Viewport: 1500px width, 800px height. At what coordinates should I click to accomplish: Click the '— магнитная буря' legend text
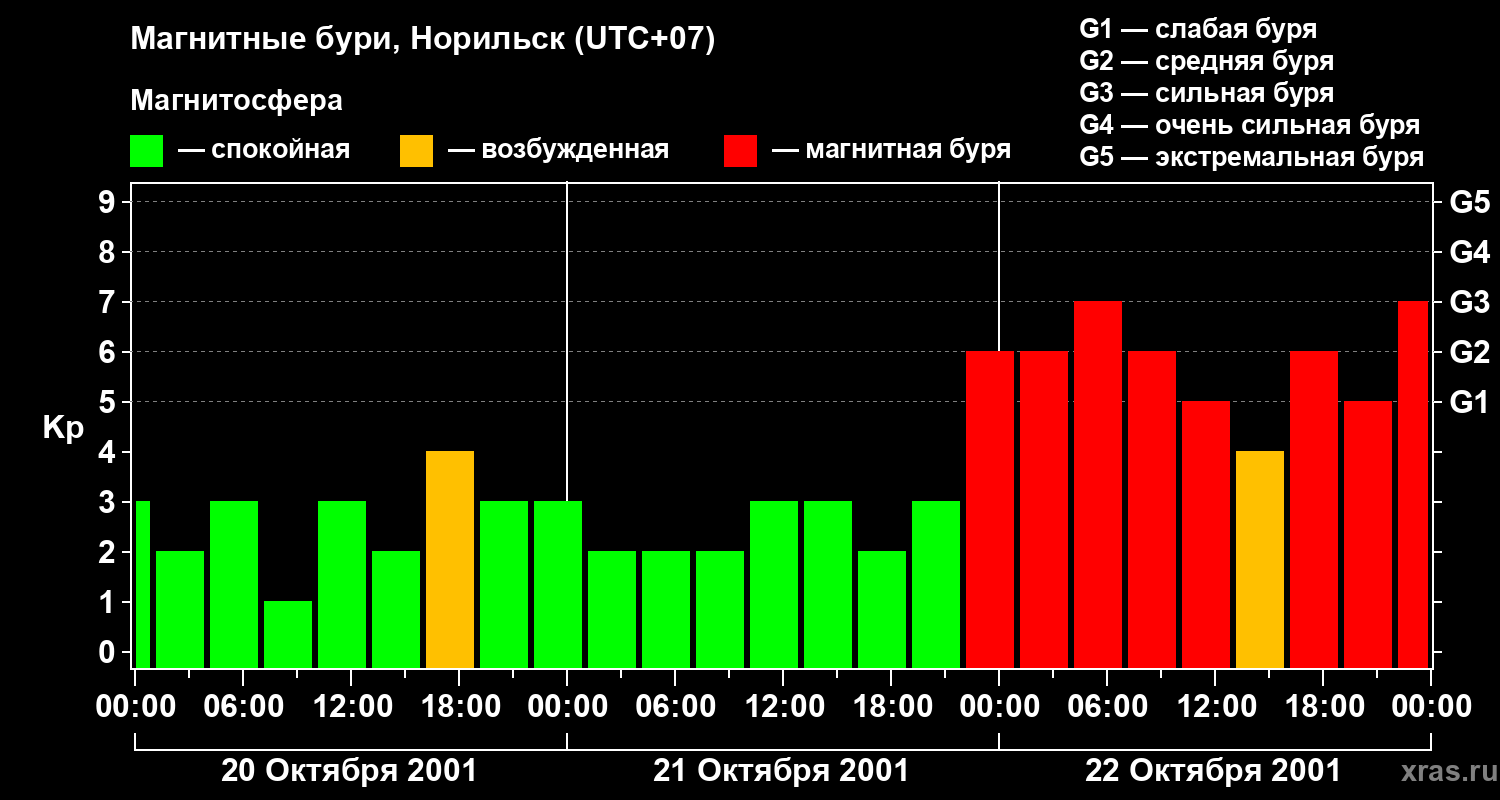point(891,150)
